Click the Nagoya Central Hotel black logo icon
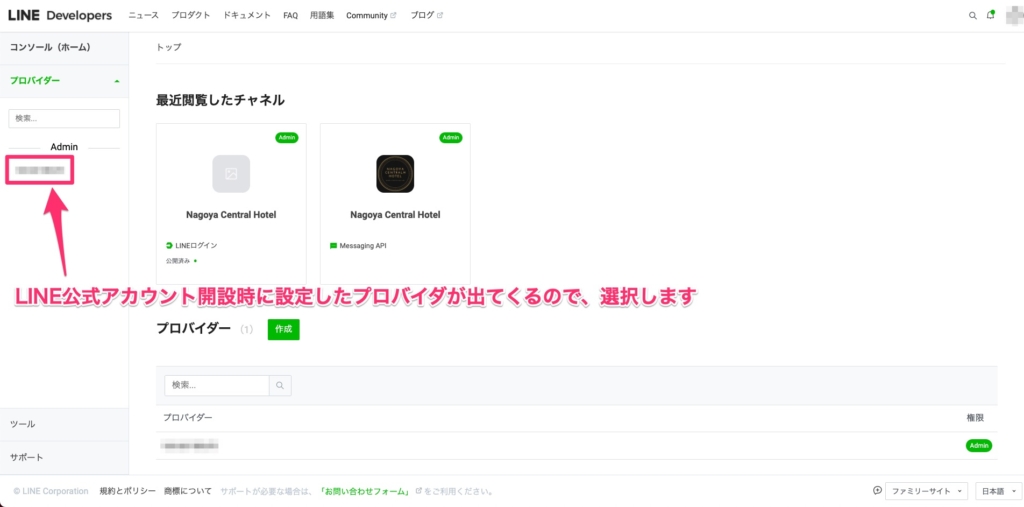 395,174
